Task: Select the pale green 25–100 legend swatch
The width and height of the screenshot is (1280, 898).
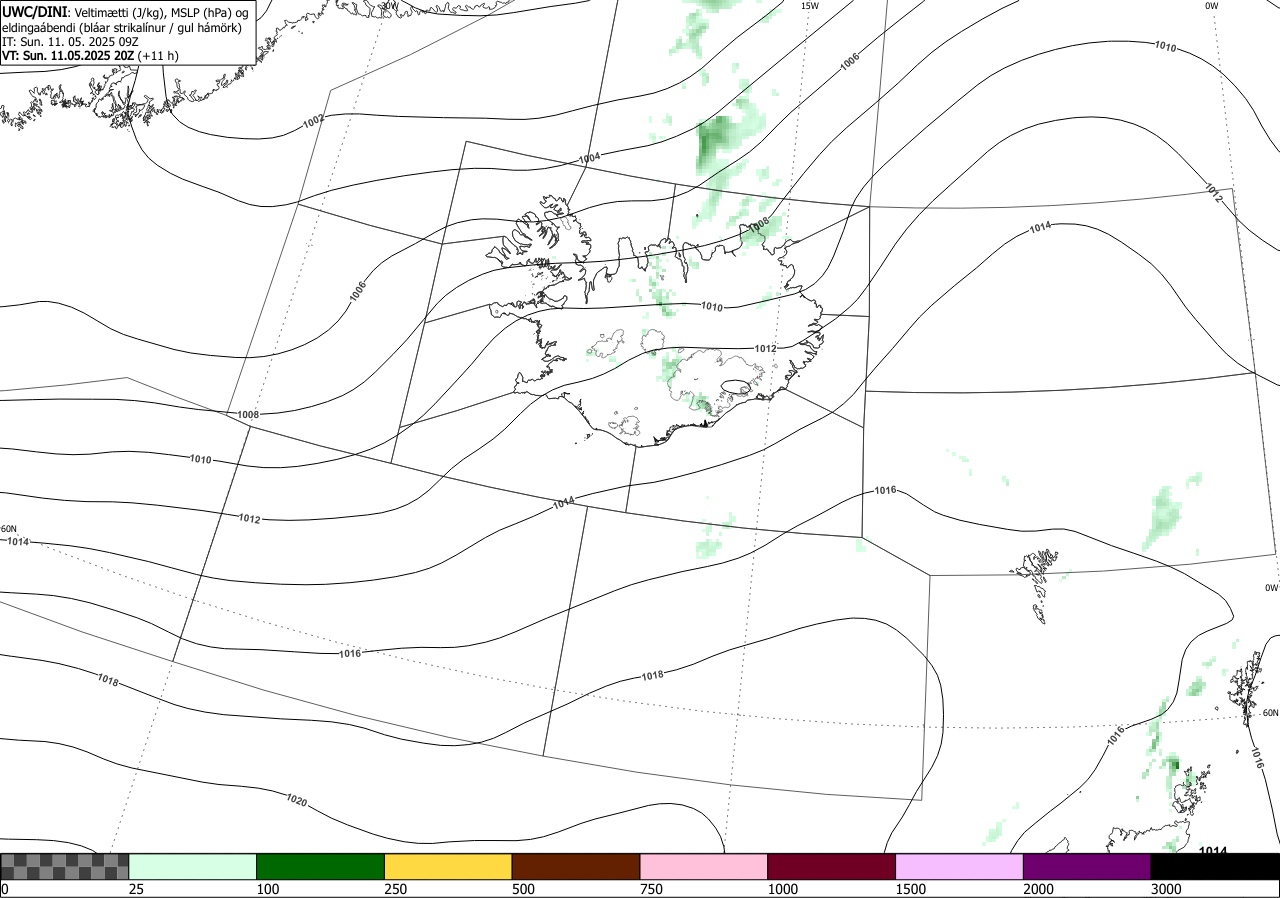Action: coord(193,866)
